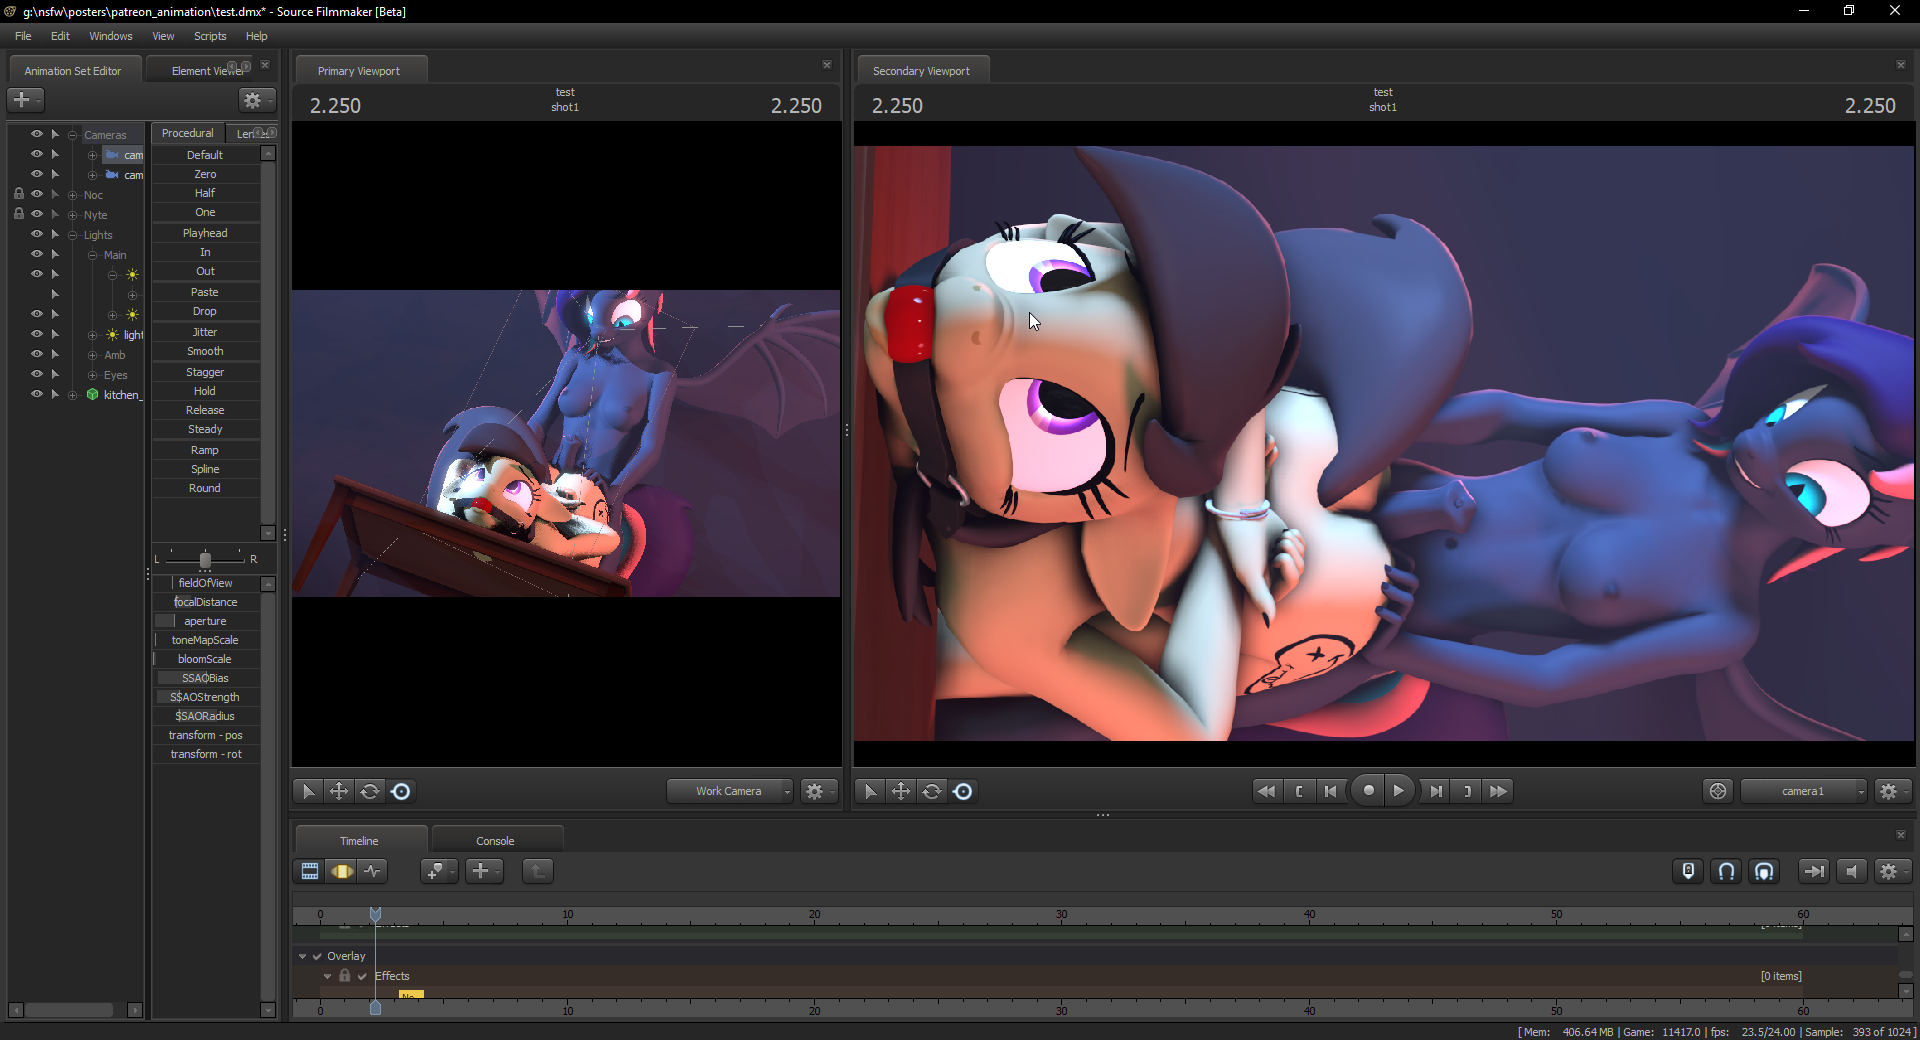Choose the move tool in Secondary Viewport
Screen dimensions: 1920x1040
[x=901, y=791]
